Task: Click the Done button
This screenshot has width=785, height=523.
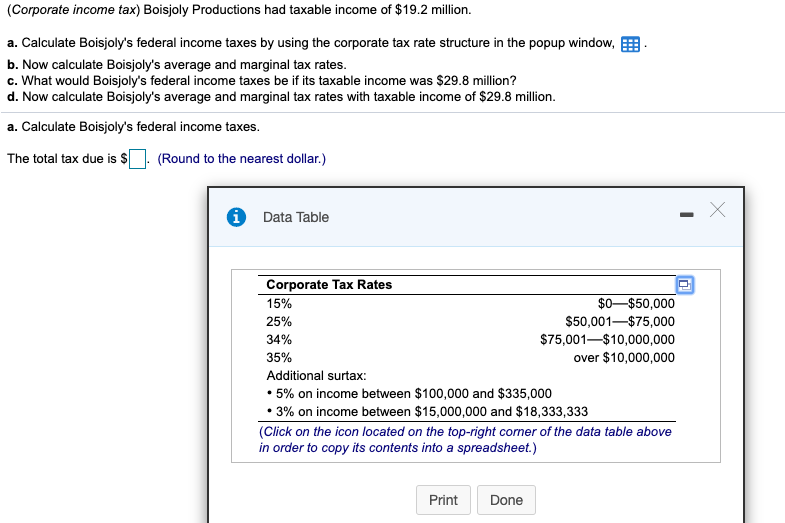Action: [x=506, y=500]
